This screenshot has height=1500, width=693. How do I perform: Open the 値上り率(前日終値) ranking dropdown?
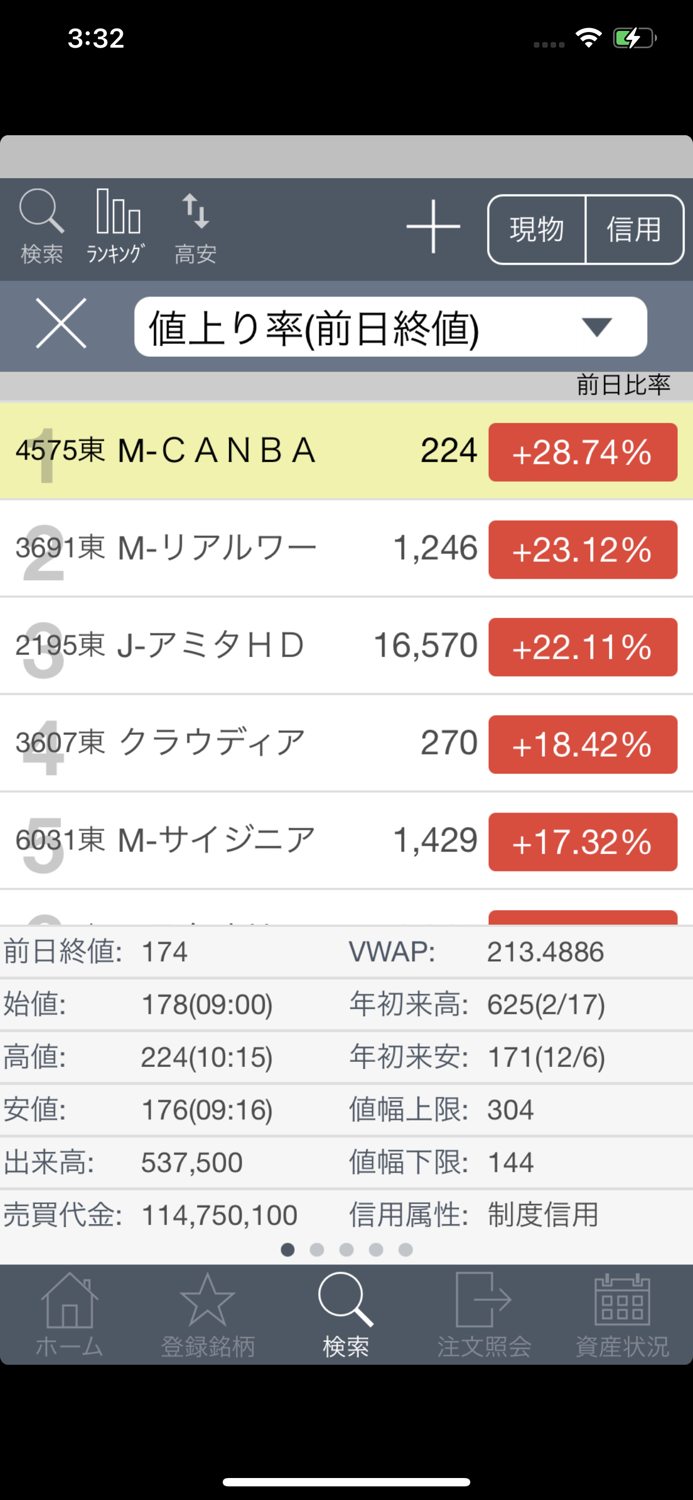[x=390, y=326]
